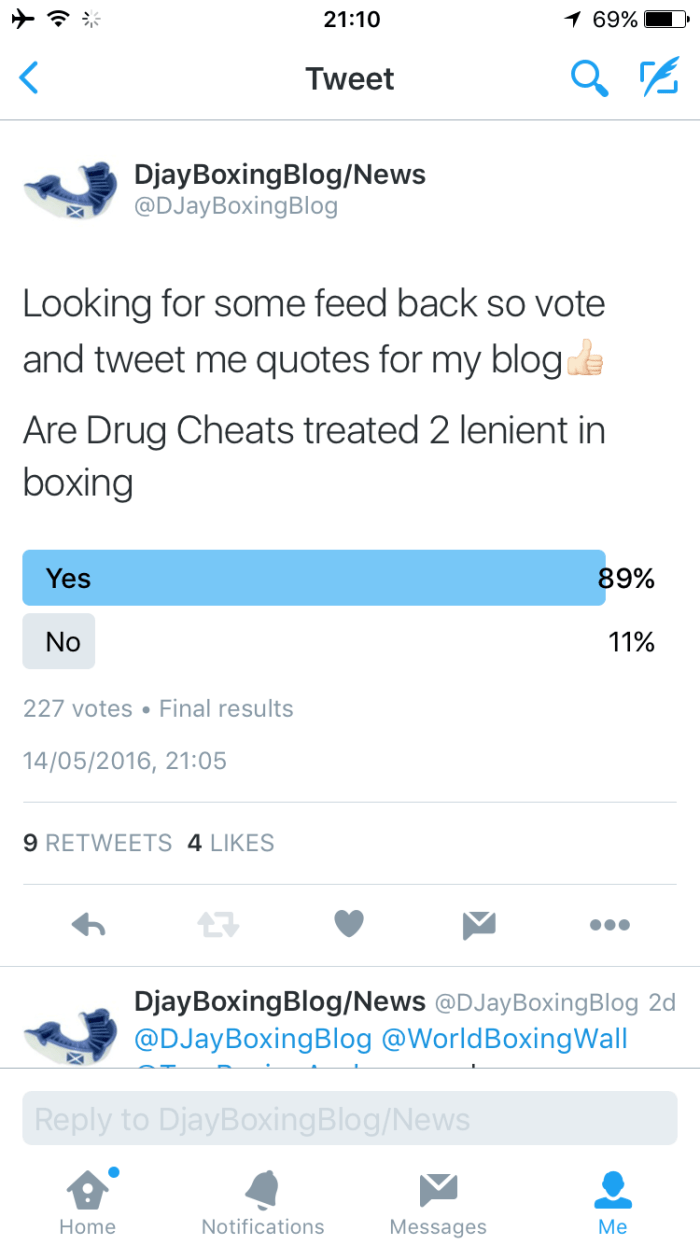Retweet this poll tweet
Image resolution: width=700 pixels, height=1245 pixels.
218,925
